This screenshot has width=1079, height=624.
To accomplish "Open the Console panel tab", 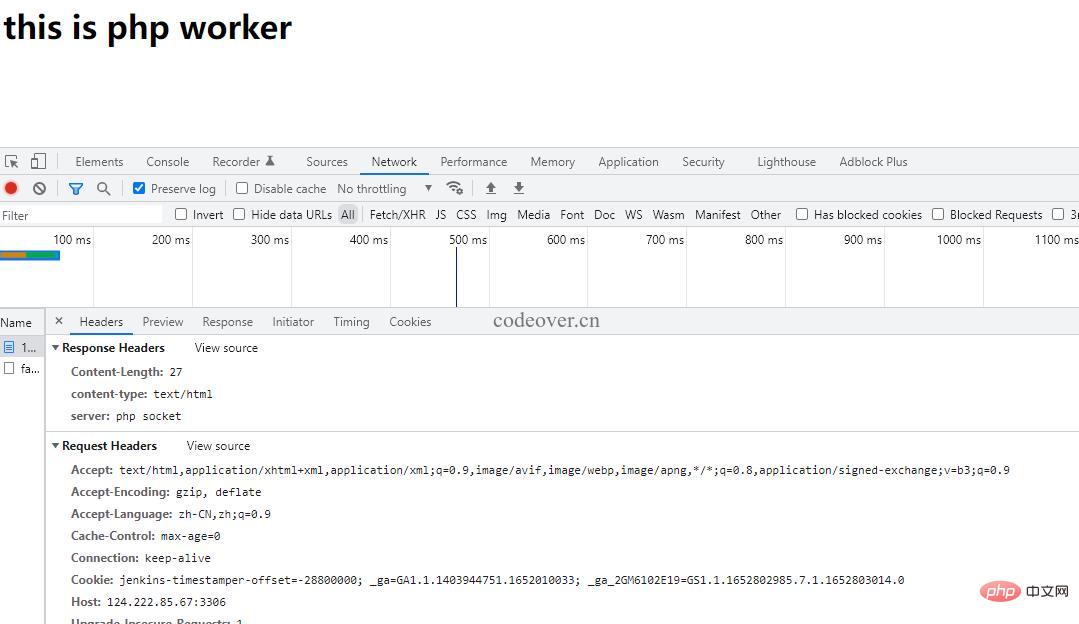I will pos(167,162).
